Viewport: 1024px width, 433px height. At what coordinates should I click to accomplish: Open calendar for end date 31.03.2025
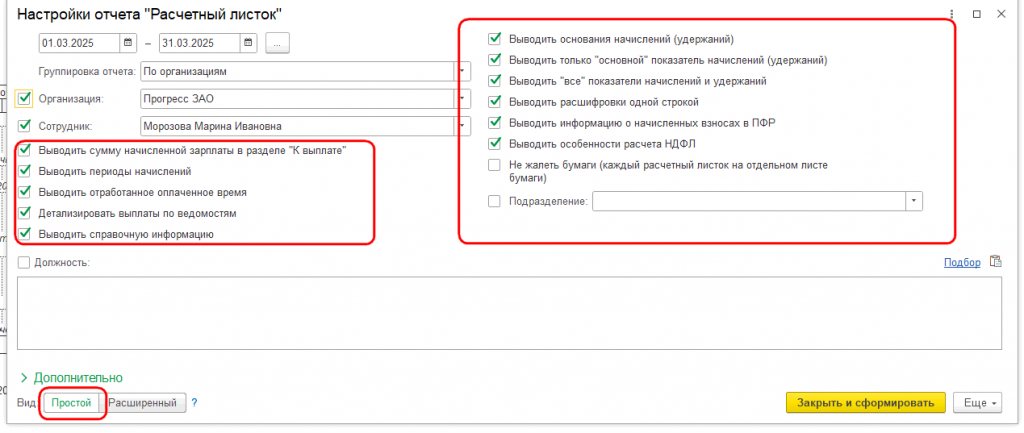[x=248, y=44]
